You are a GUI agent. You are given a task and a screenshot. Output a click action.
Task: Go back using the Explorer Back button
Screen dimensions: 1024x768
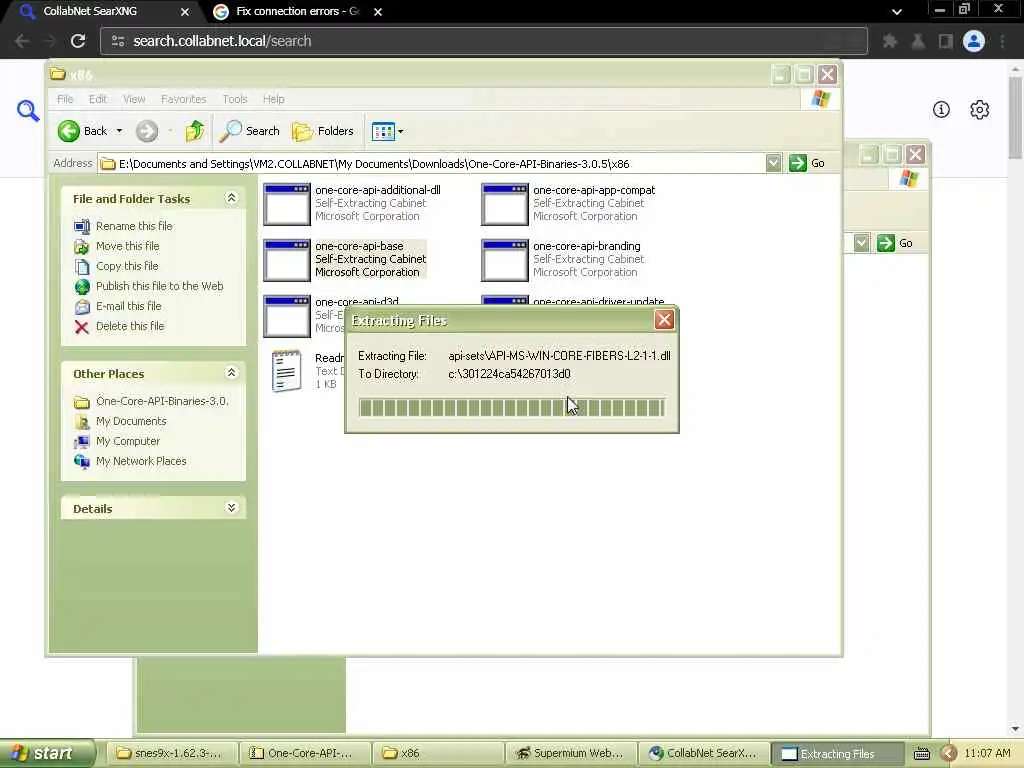pyautogui.click(x=82, y=131)
